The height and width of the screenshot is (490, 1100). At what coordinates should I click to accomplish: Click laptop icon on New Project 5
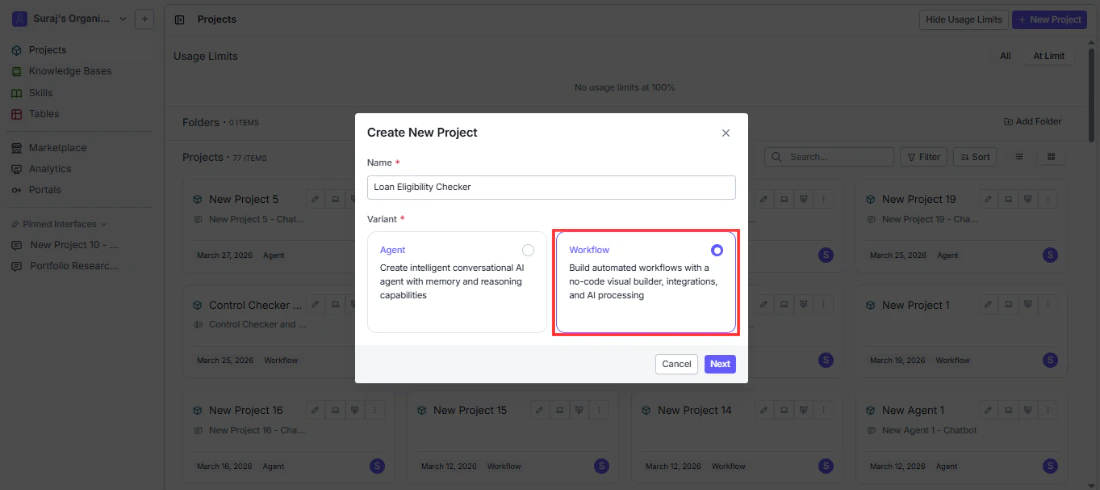pos(335,199)
